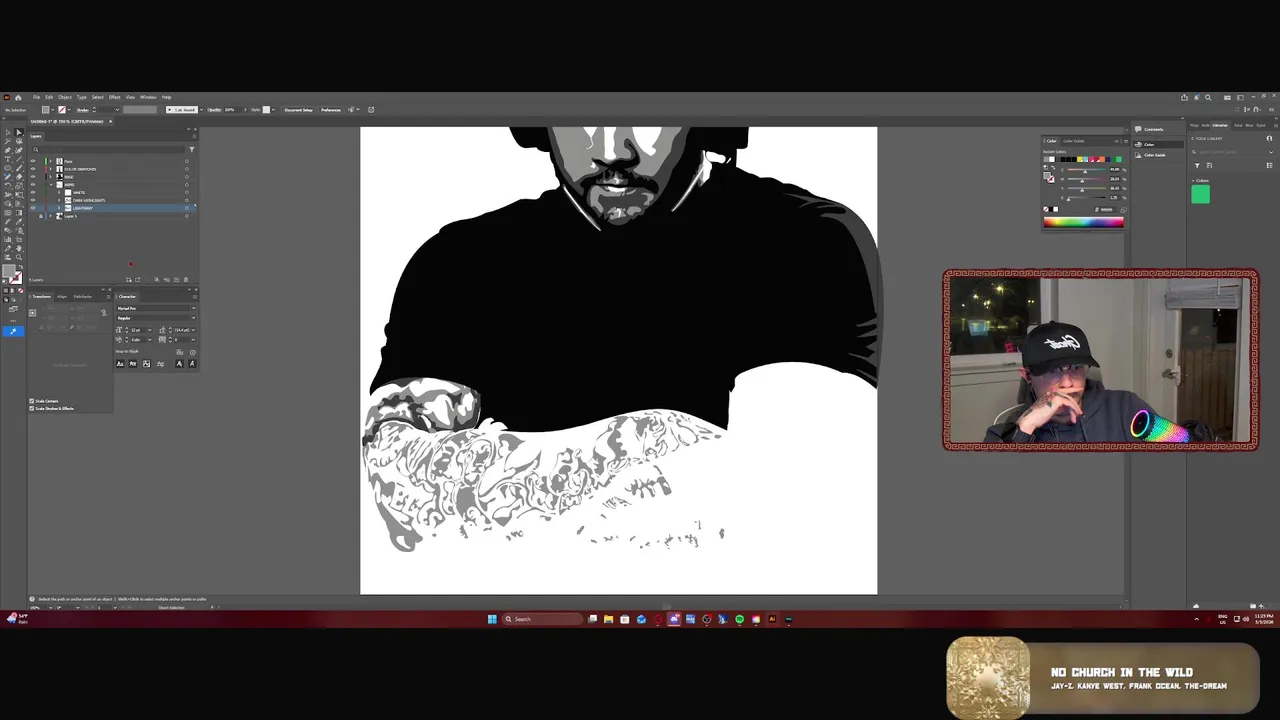
Task: Switch to the Color Guide tab
Action: (x=1074, y=141)
